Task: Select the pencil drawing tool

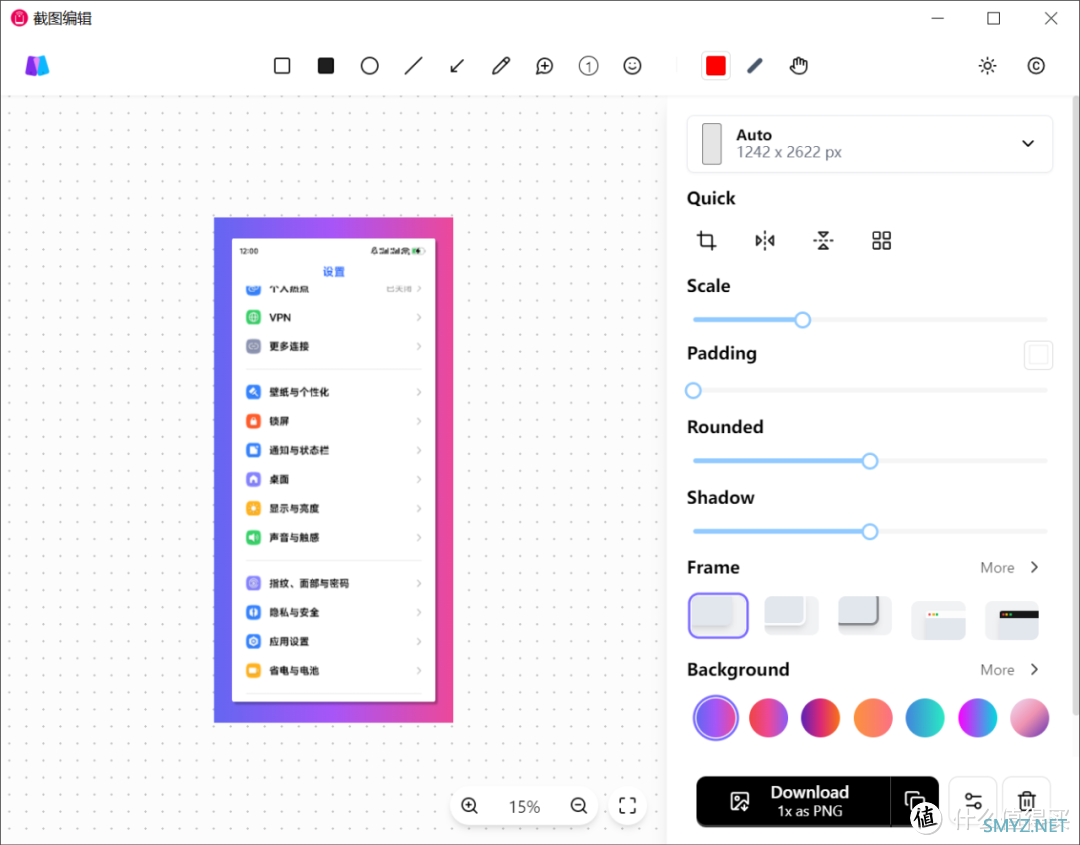Action: pyautogui.click(x=501, y=66)
